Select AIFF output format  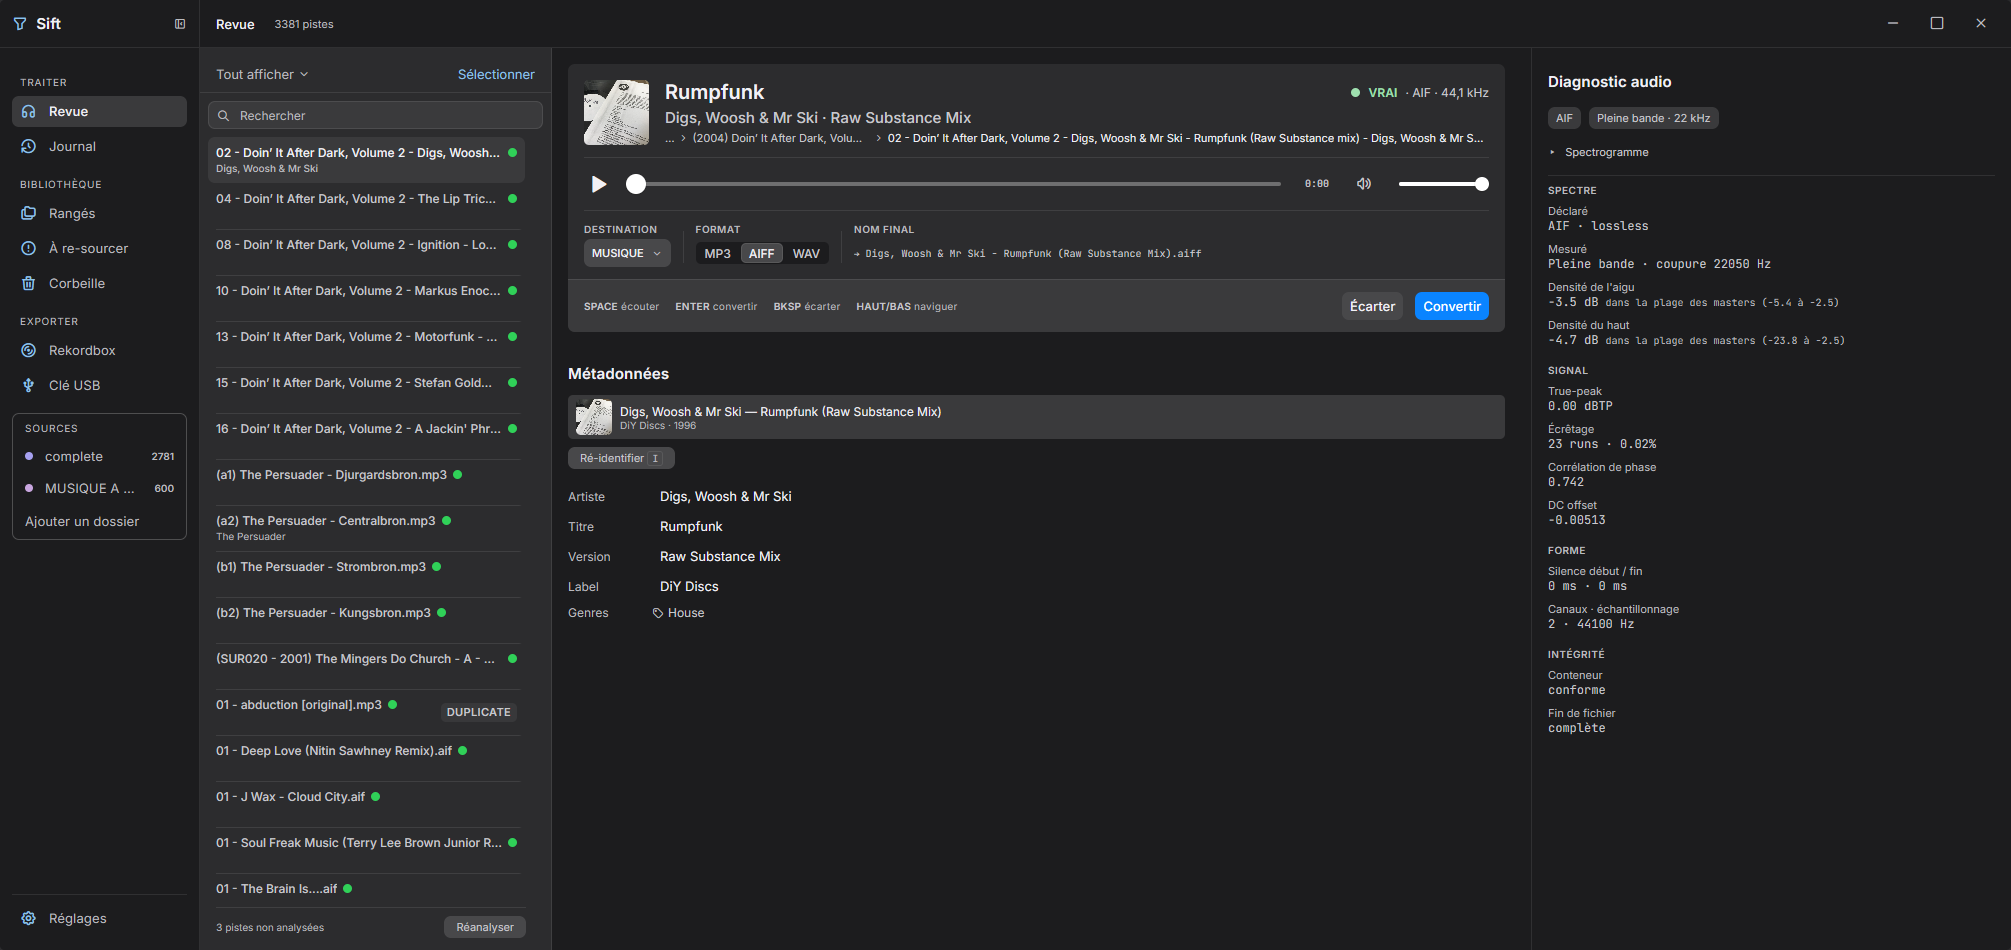point(761,254)
